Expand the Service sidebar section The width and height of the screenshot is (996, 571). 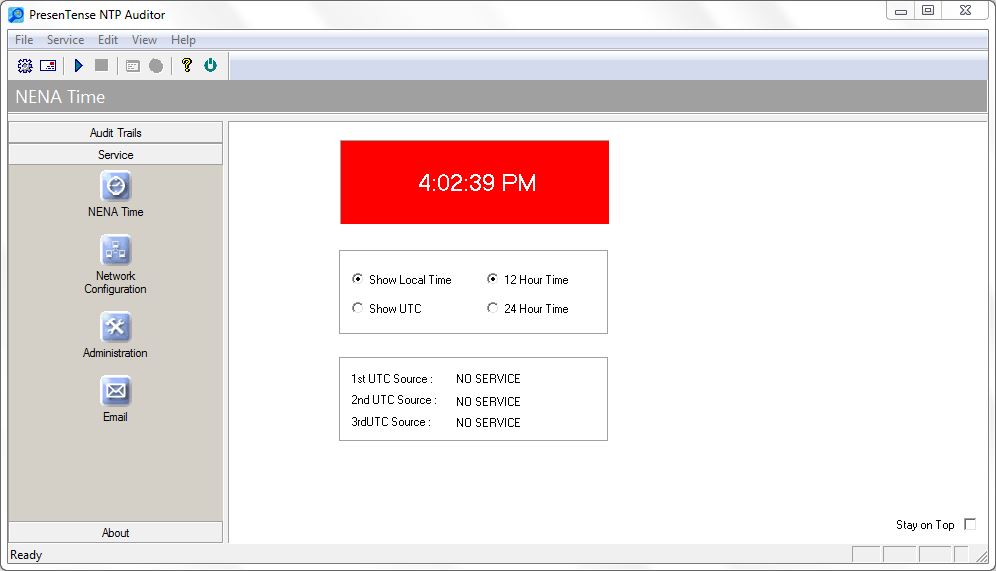pyautogui.click(x=116, y=155)
